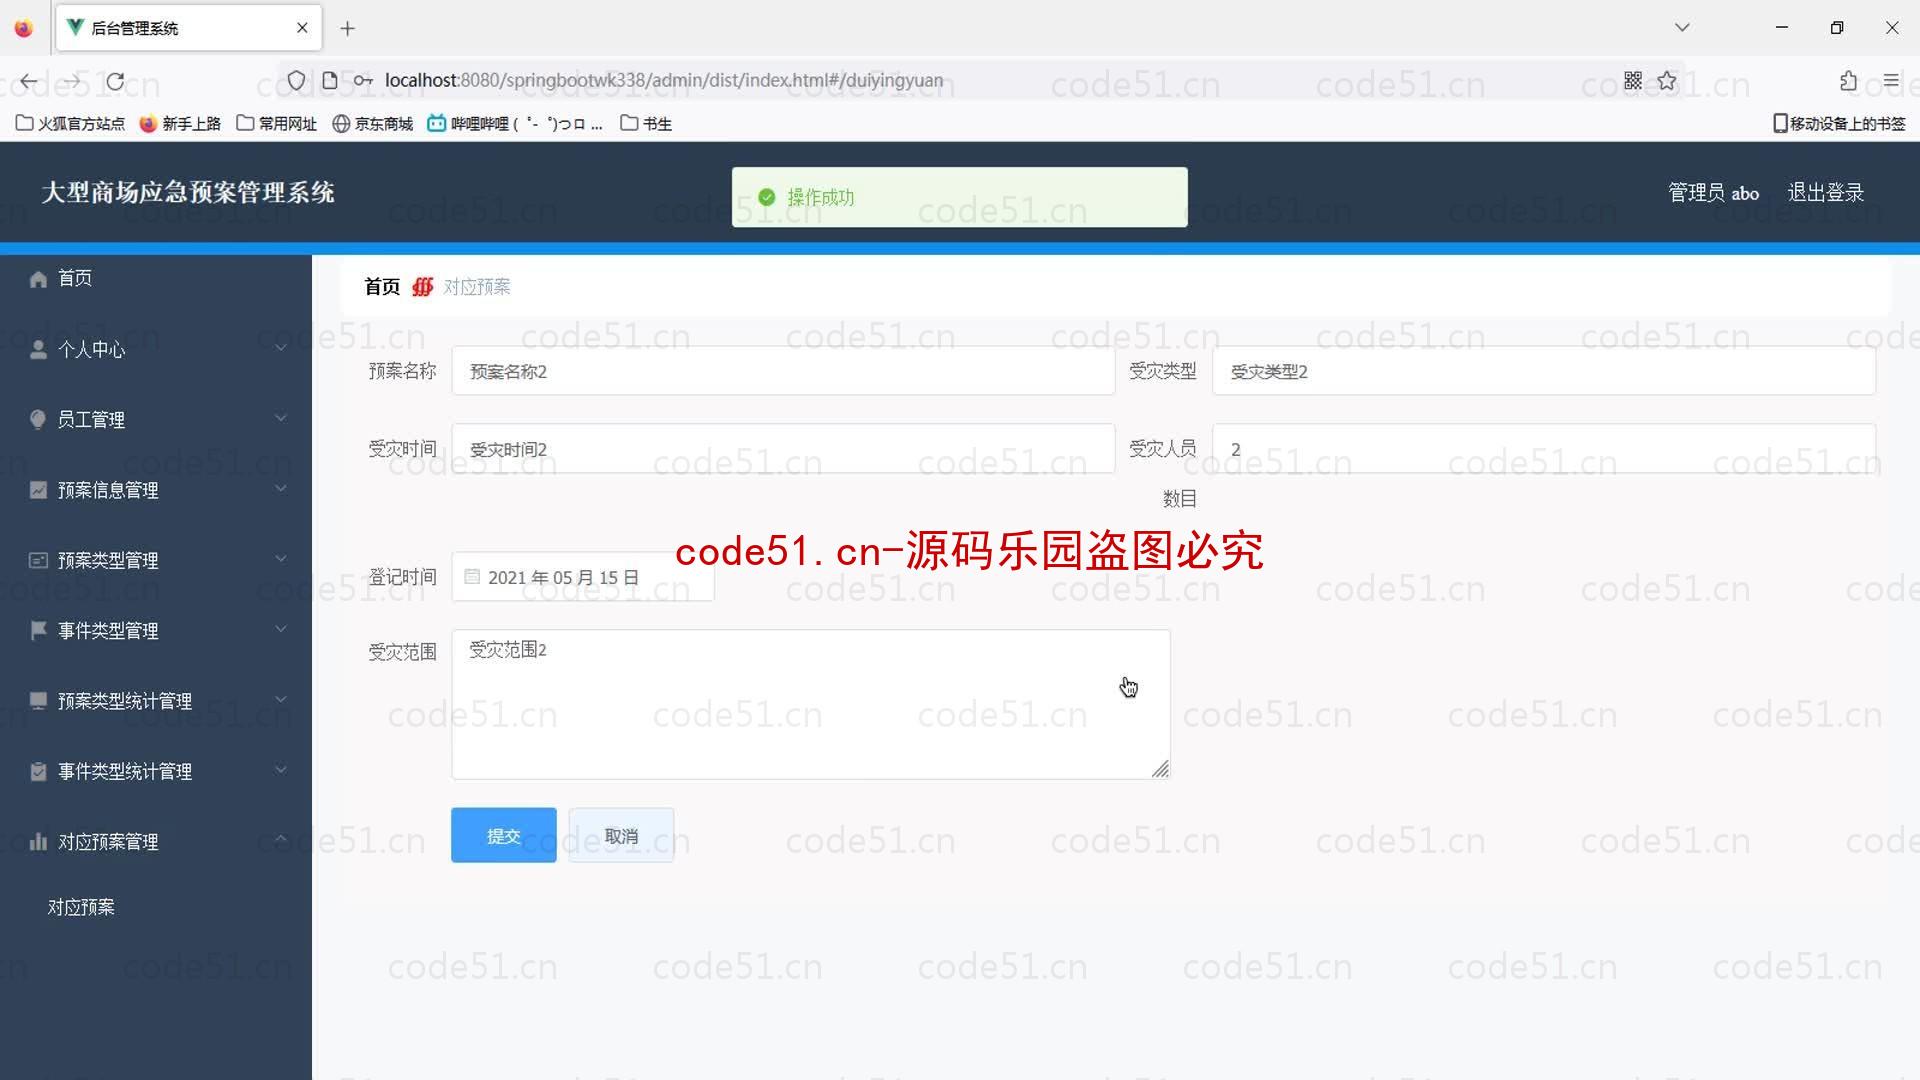The width and height of the screenshot is (1920, 1080).
Task: Close the 后台管理系统 tab
Action: pos(302,28)
